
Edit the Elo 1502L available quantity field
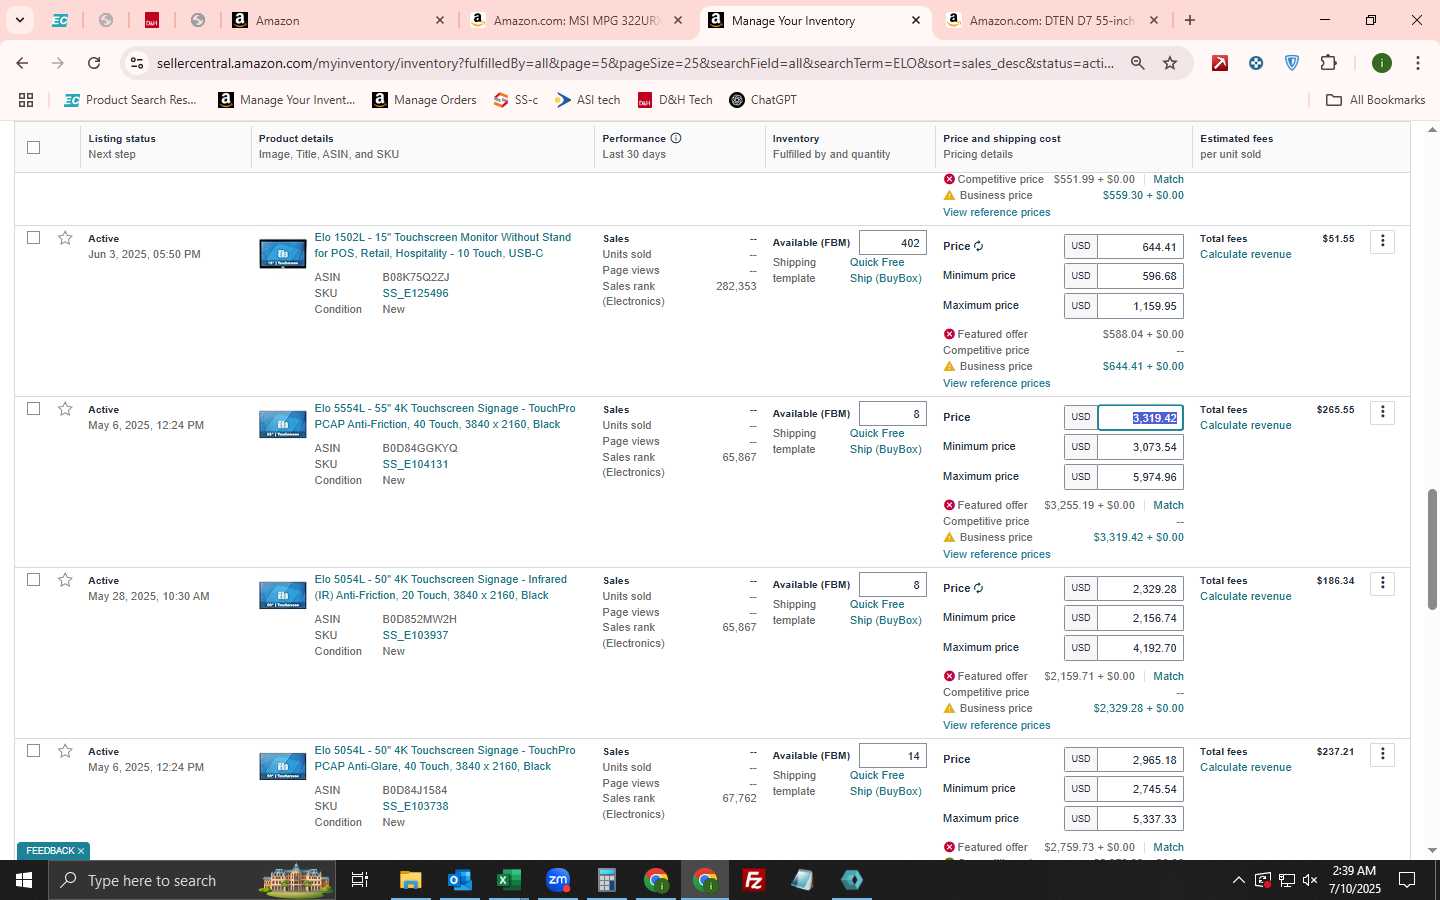click(892, 243)
